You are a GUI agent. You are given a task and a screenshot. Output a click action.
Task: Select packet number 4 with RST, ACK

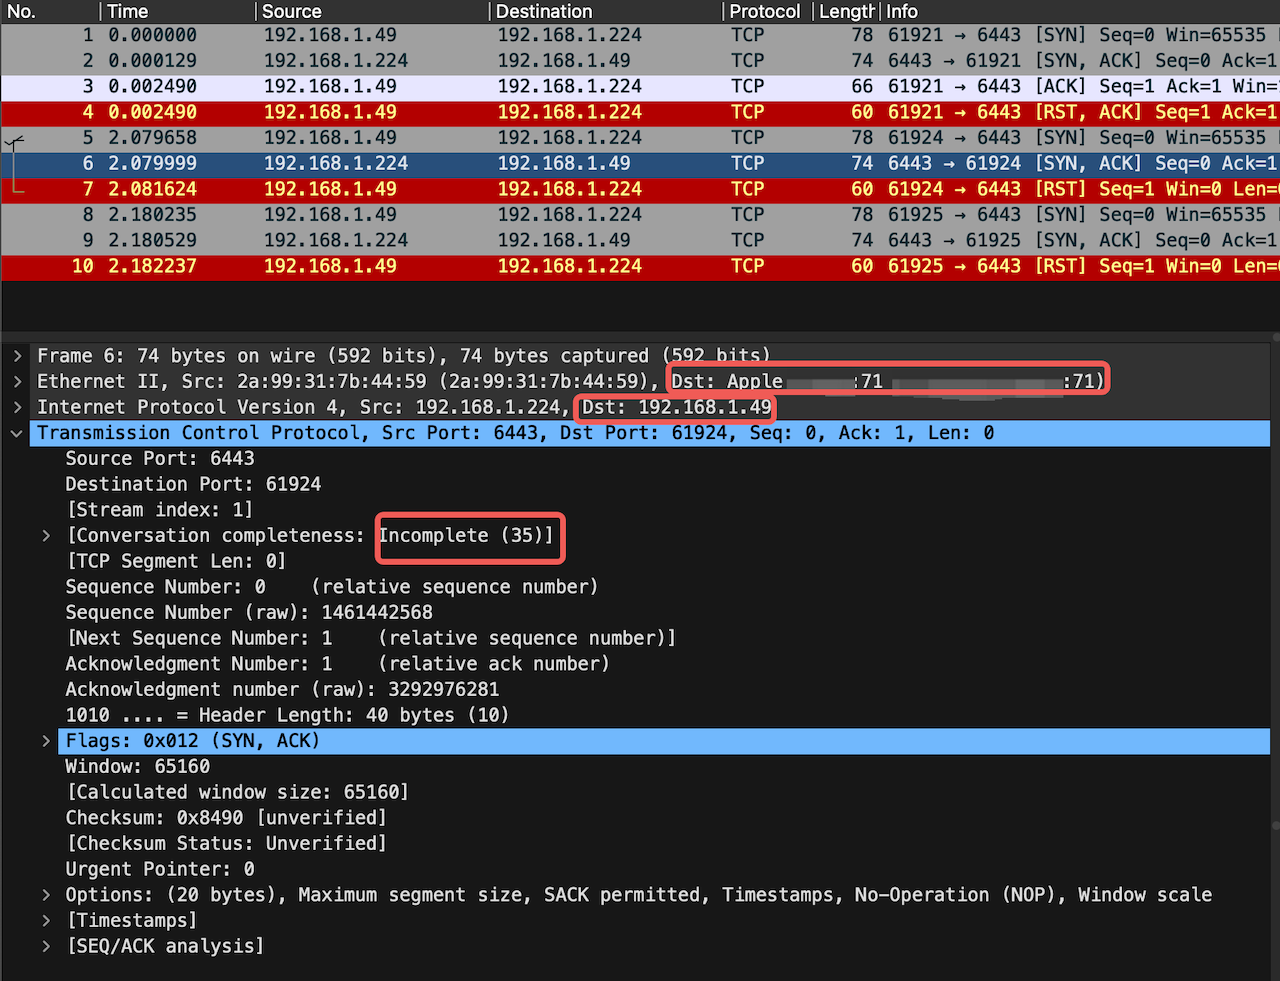640,112
